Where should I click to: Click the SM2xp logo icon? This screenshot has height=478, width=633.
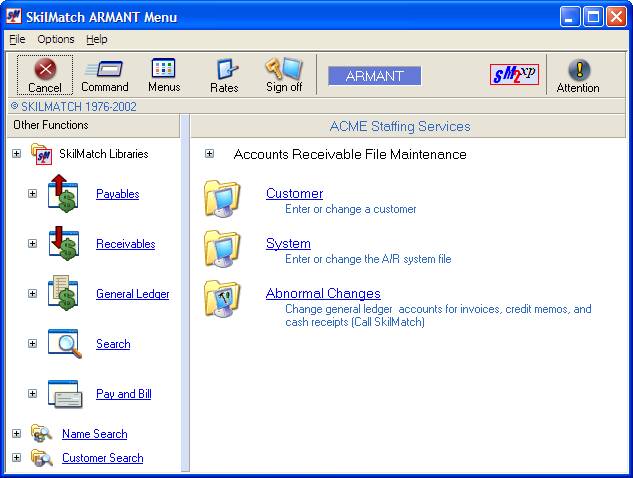click(x=514, y=74)
